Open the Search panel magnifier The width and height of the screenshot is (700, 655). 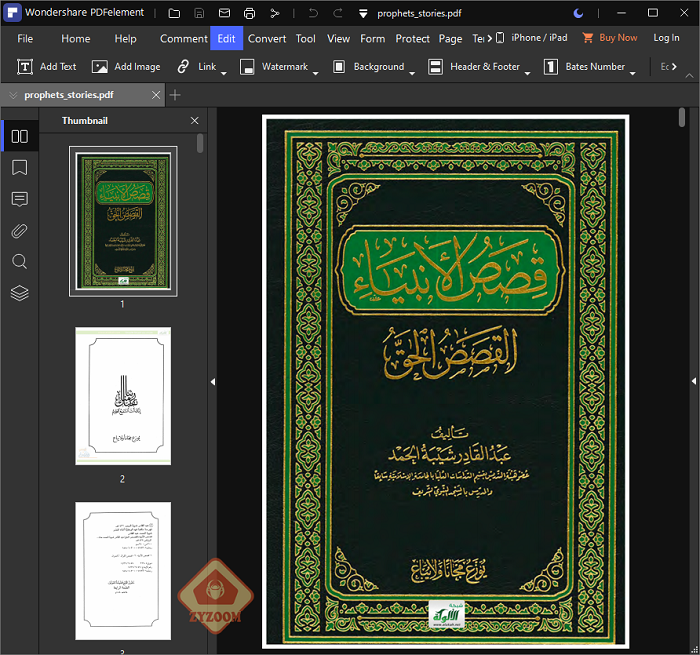pos(20,262)
